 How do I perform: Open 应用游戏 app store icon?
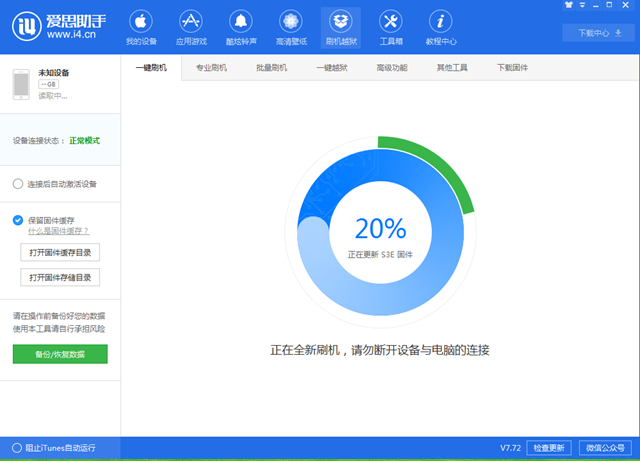coord(190,28)
